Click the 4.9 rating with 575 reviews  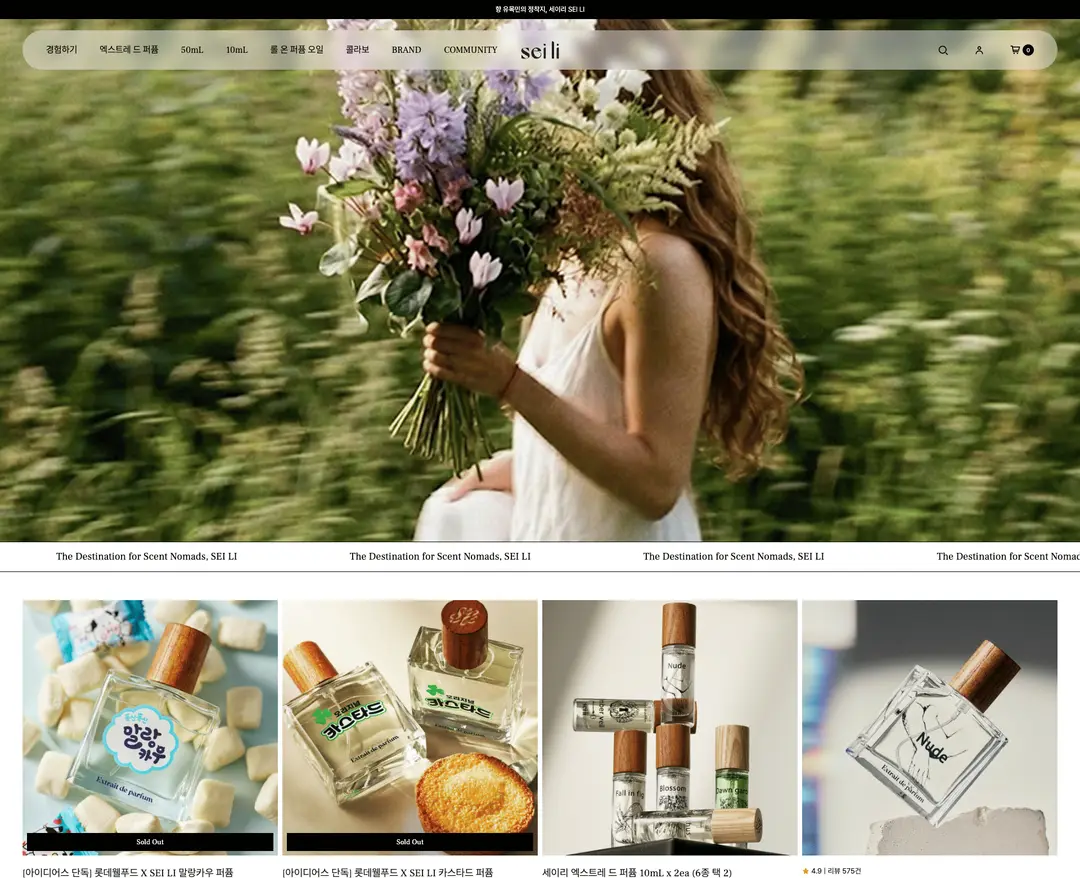tap(831, 871)
